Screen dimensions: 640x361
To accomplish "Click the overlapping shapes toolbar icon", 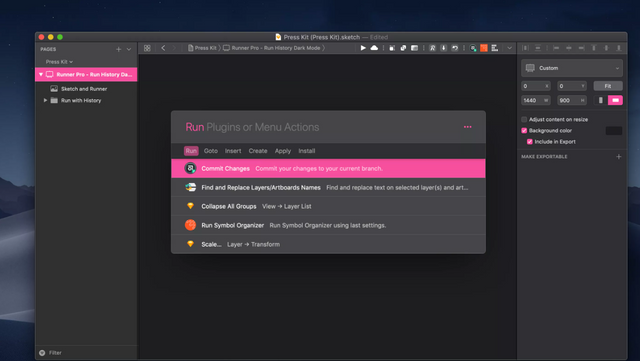I will coord(403,48).
